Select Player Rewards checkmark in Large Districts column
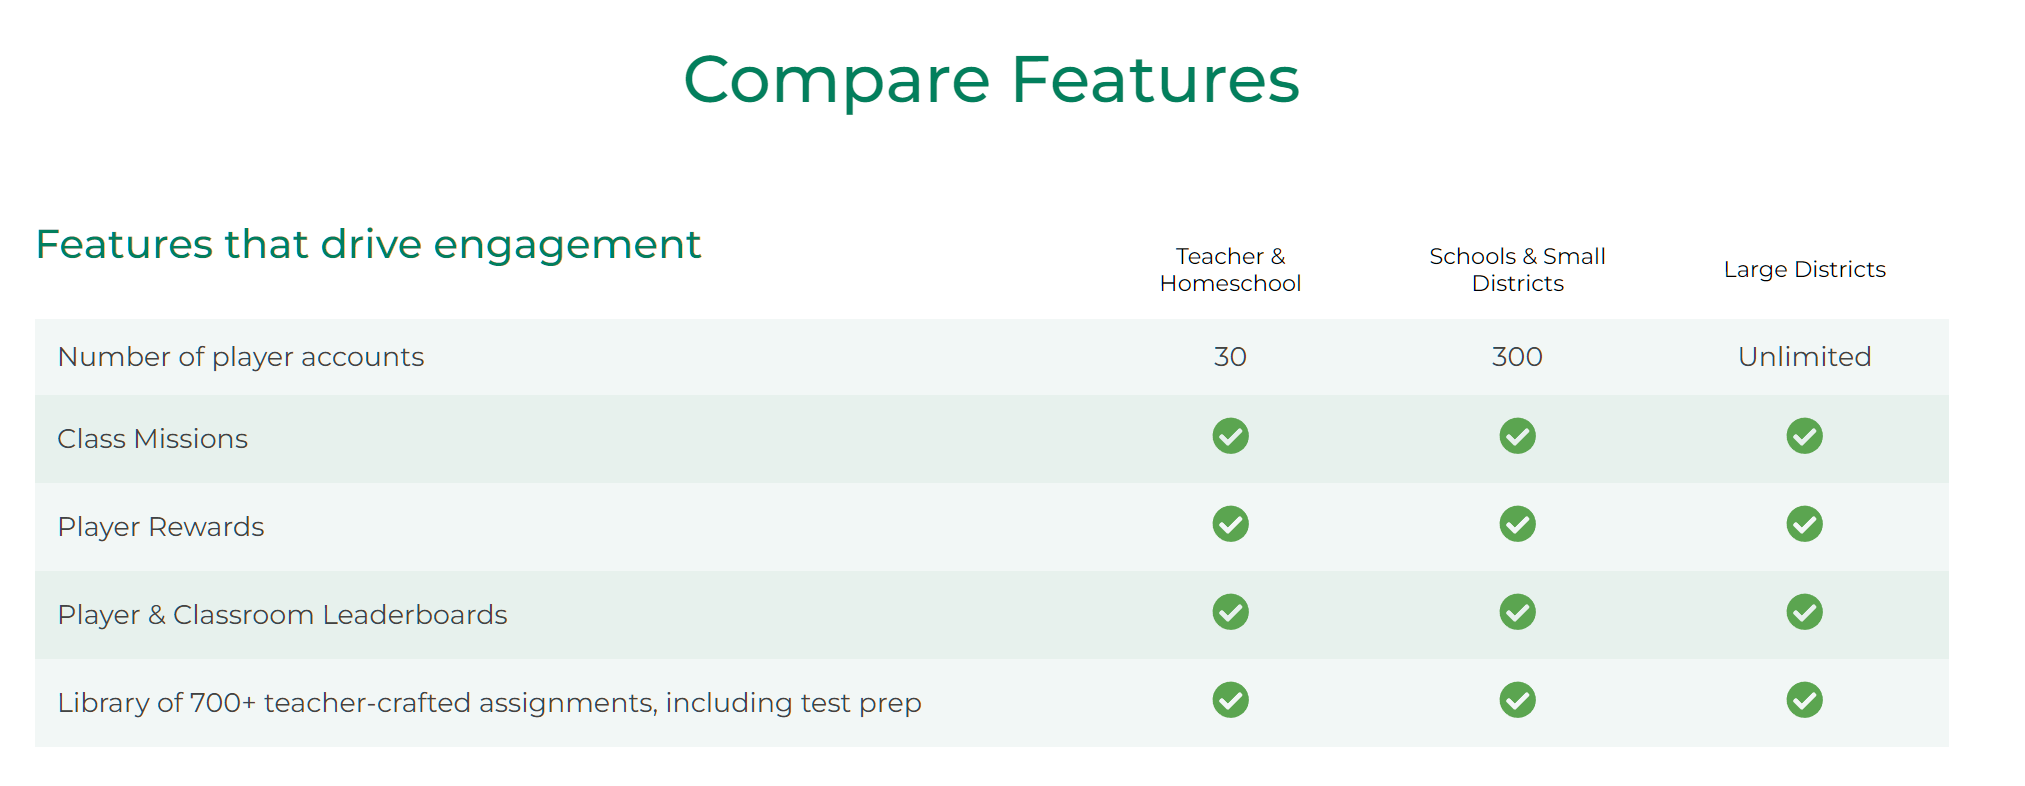 point(1804,524)
